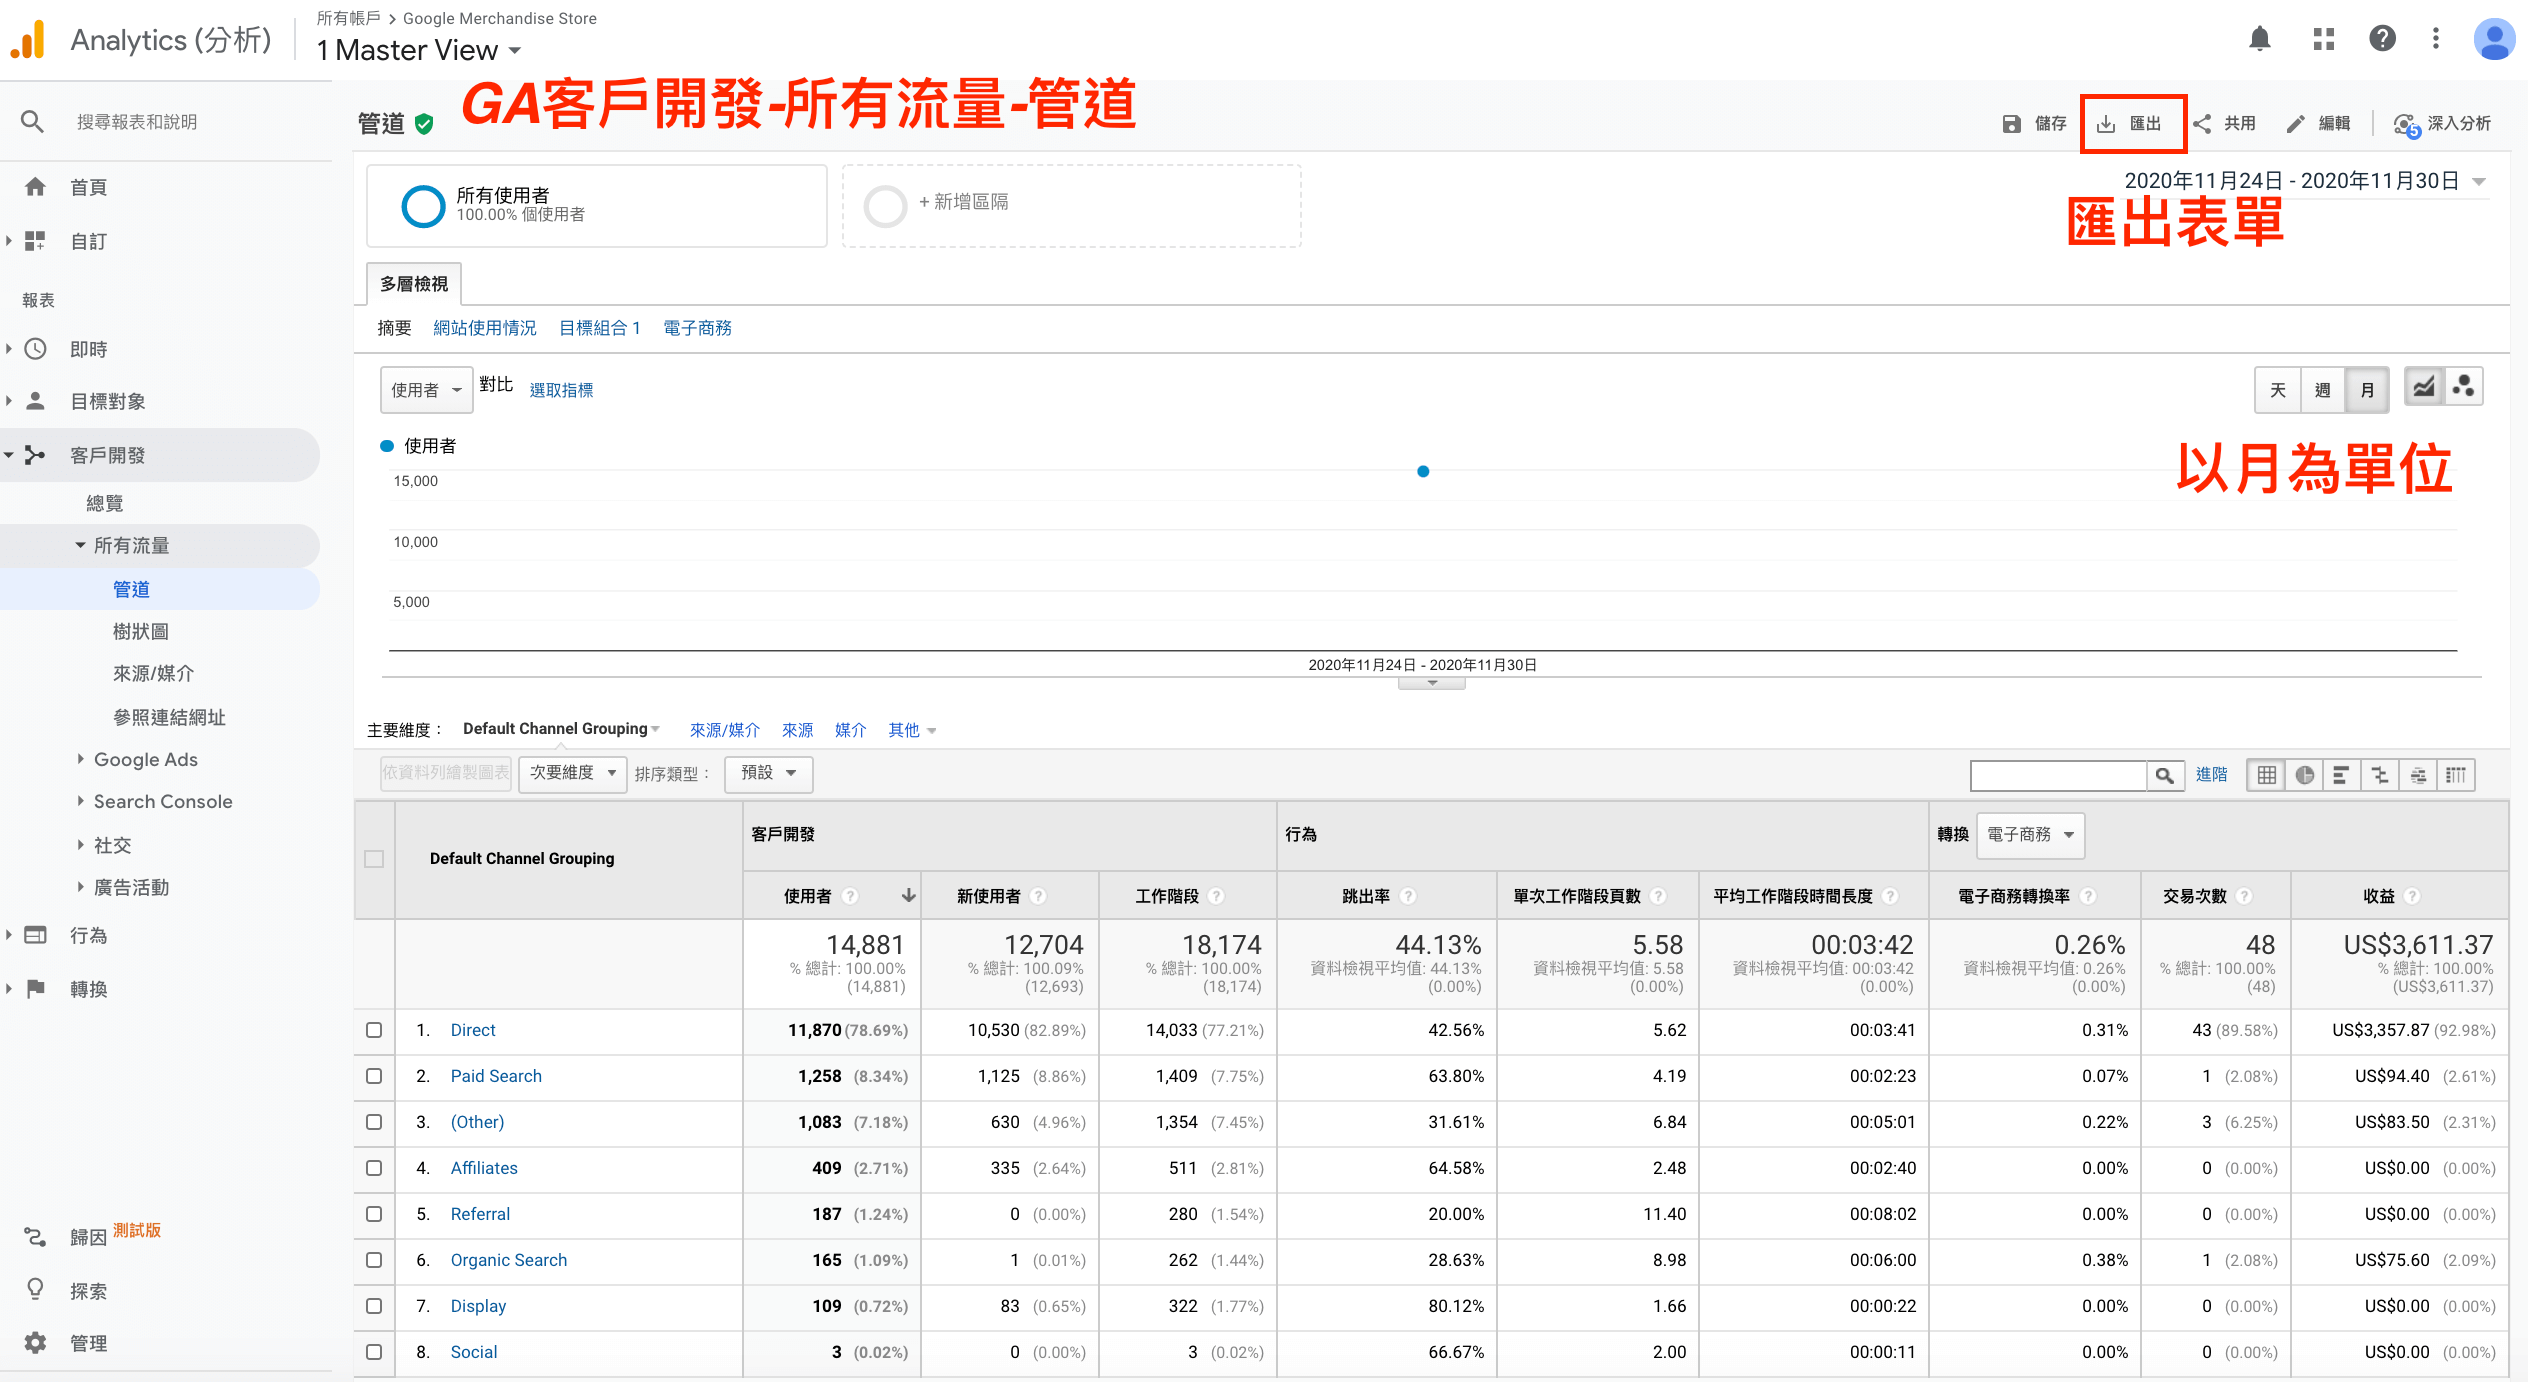The width and height of the screenshot is (2528, 1382).
Task: Click the 匯出 (Export) icon
Action: 2137,121
